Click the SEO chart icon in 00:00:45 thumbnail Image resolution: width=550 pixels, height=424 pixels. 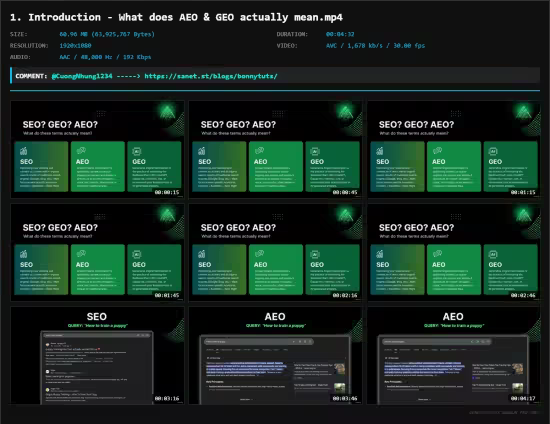(x=202, y=151)
